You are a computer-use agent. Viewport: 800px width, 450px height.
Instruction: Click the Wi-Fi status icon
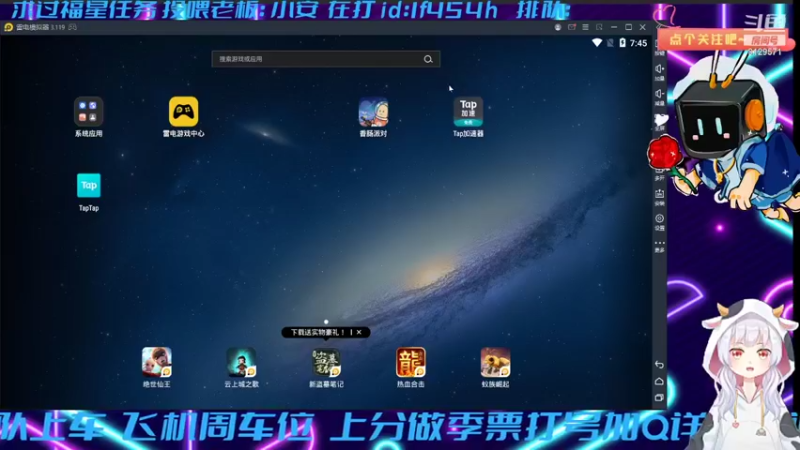[x=596, y=43]
